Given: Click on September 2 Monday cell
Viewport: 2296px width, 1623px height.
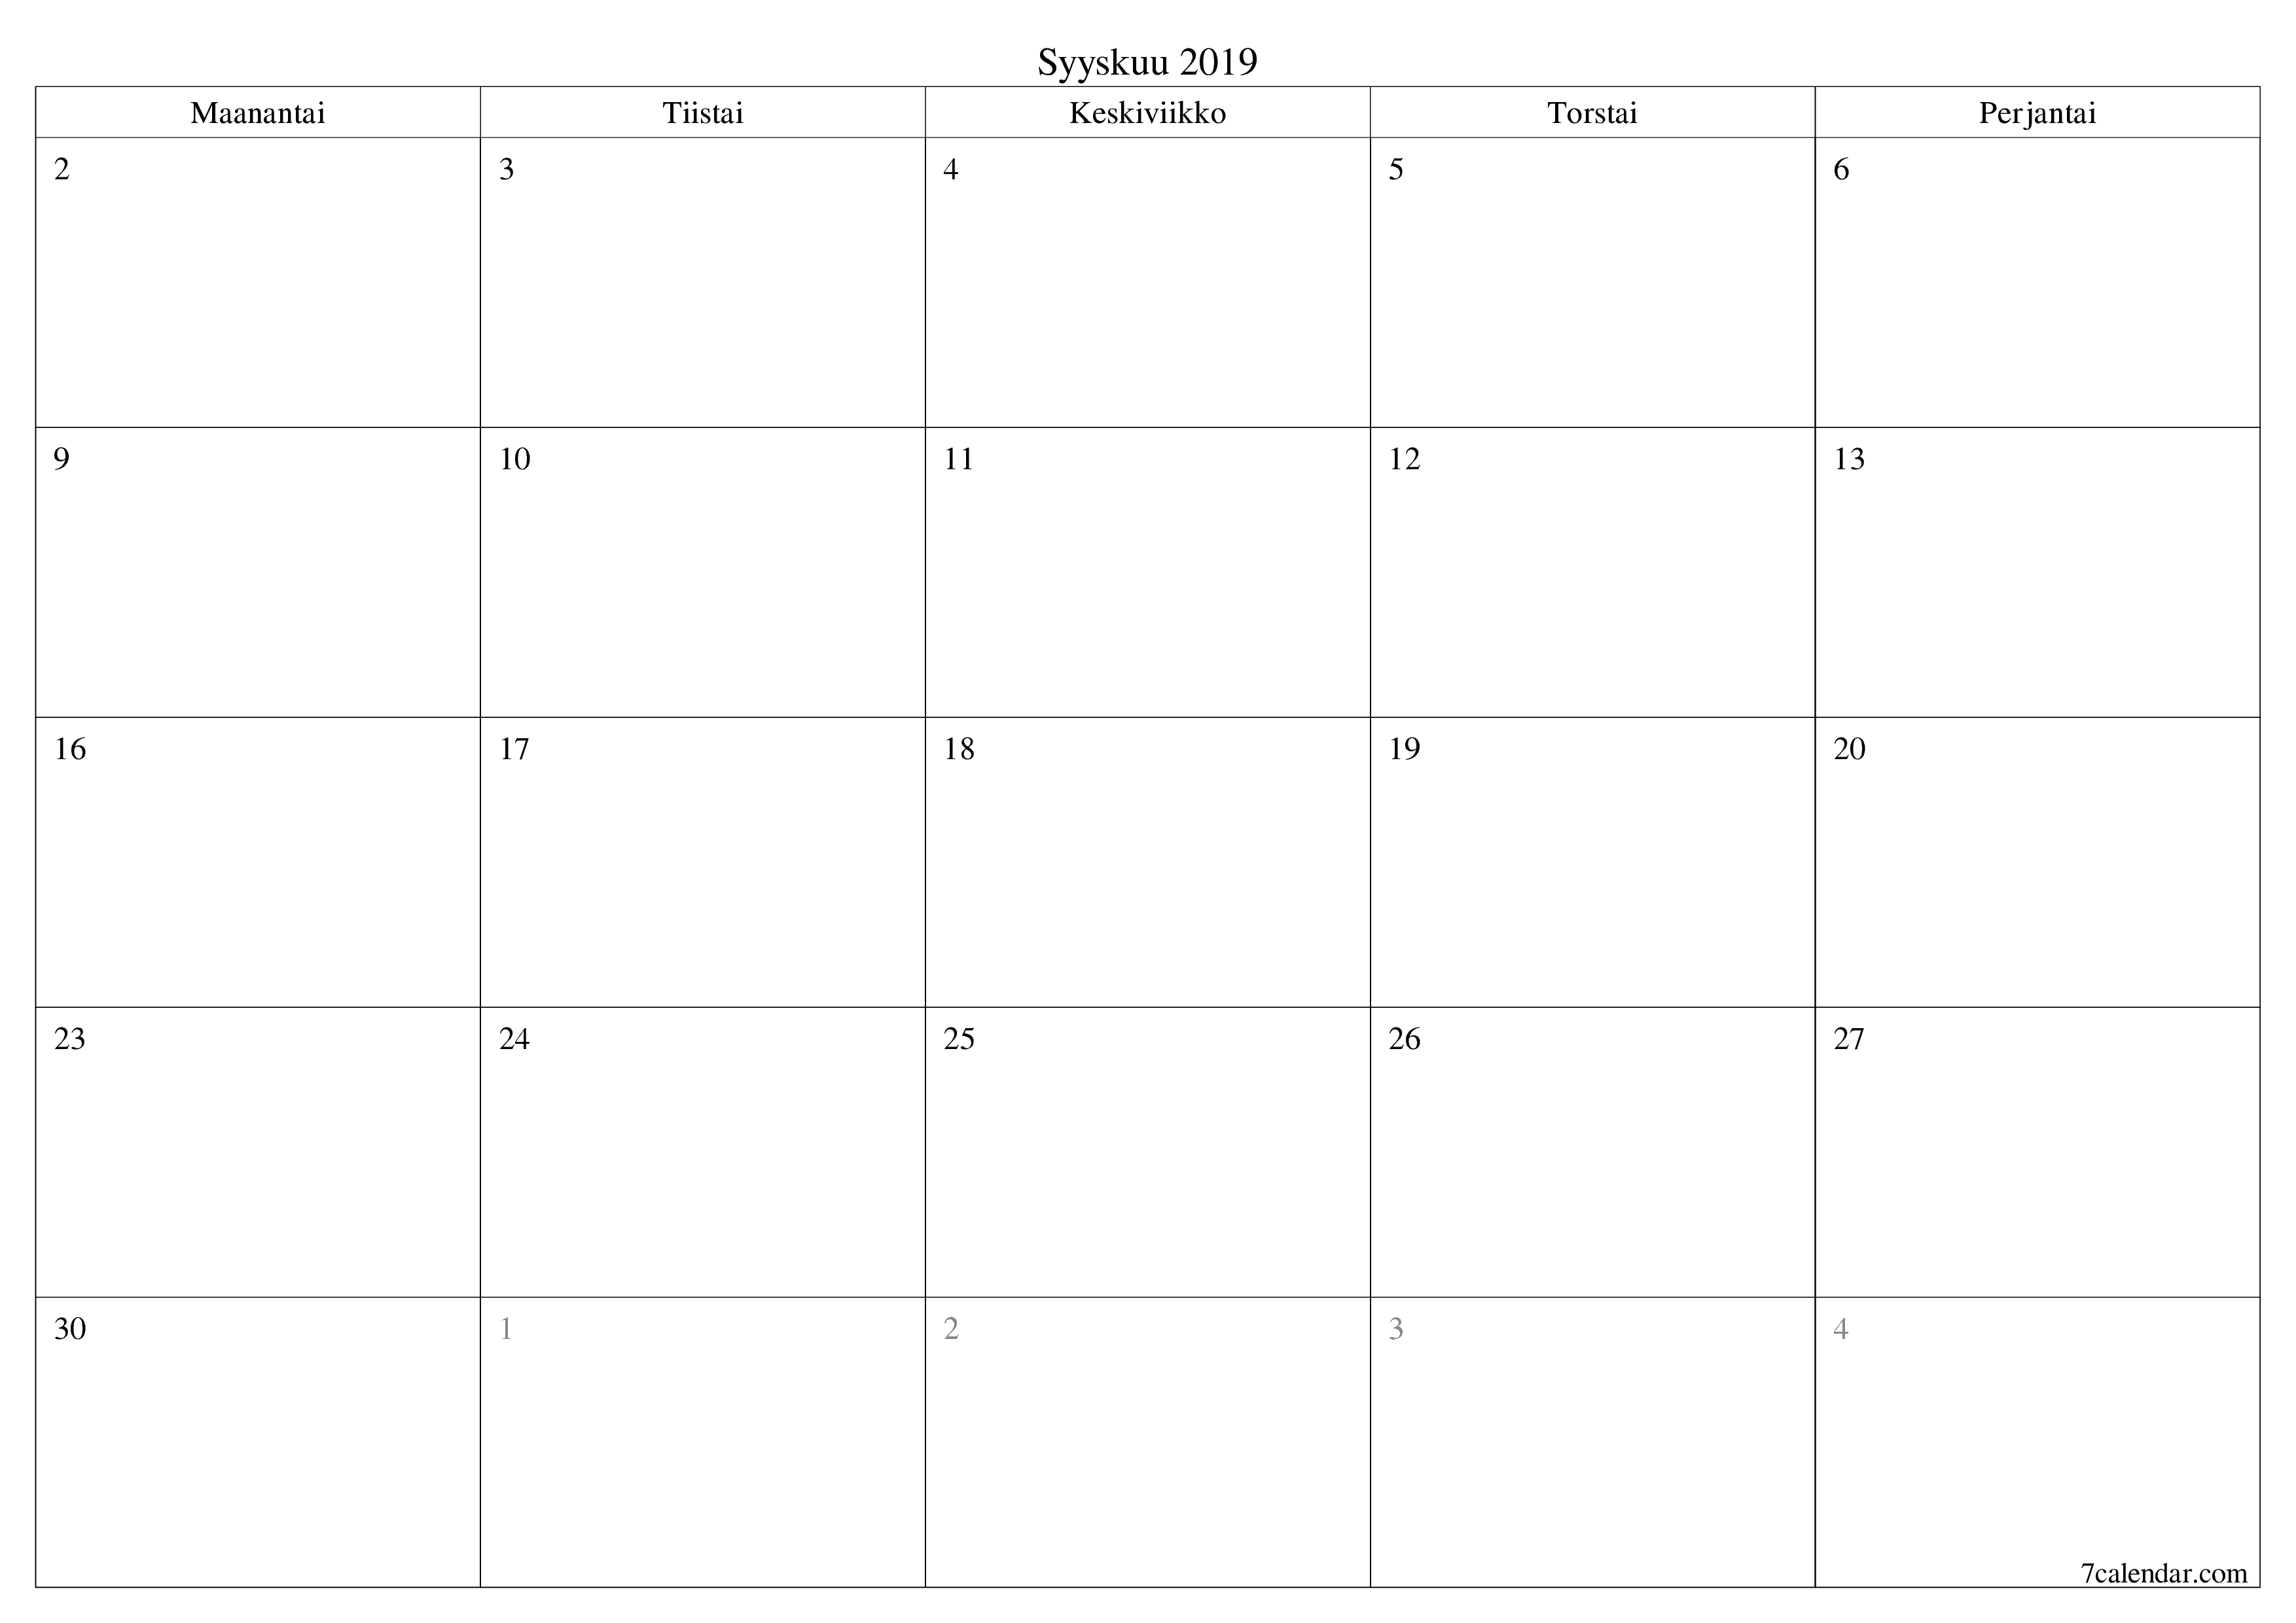Looking at the screenshot, I should pos(260,272).
